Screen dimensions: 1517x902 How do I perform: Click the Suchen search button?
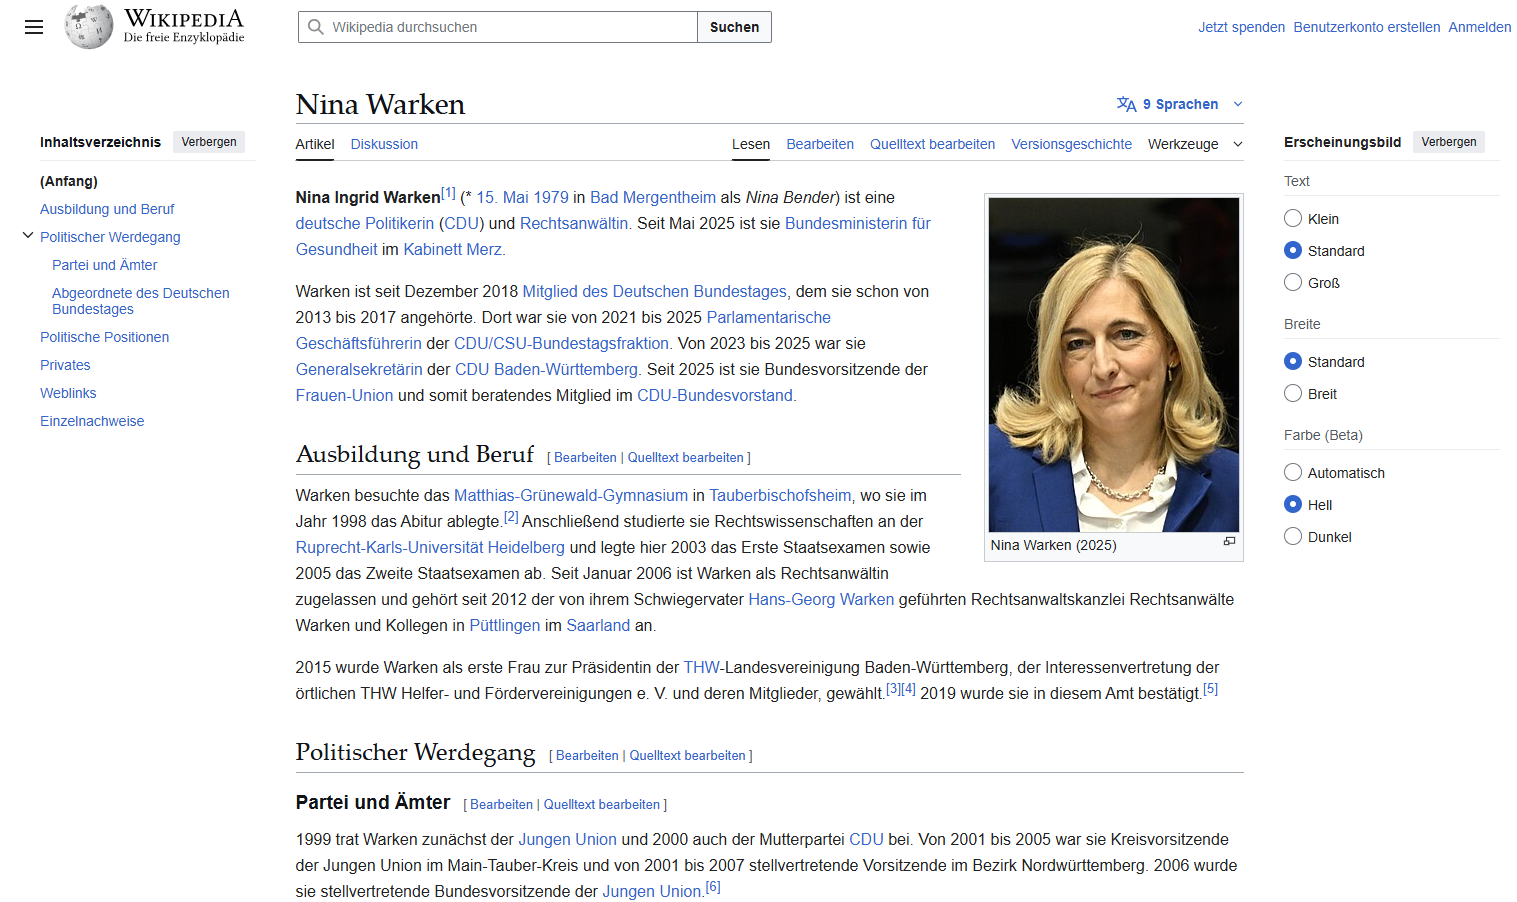click(734, 27)
